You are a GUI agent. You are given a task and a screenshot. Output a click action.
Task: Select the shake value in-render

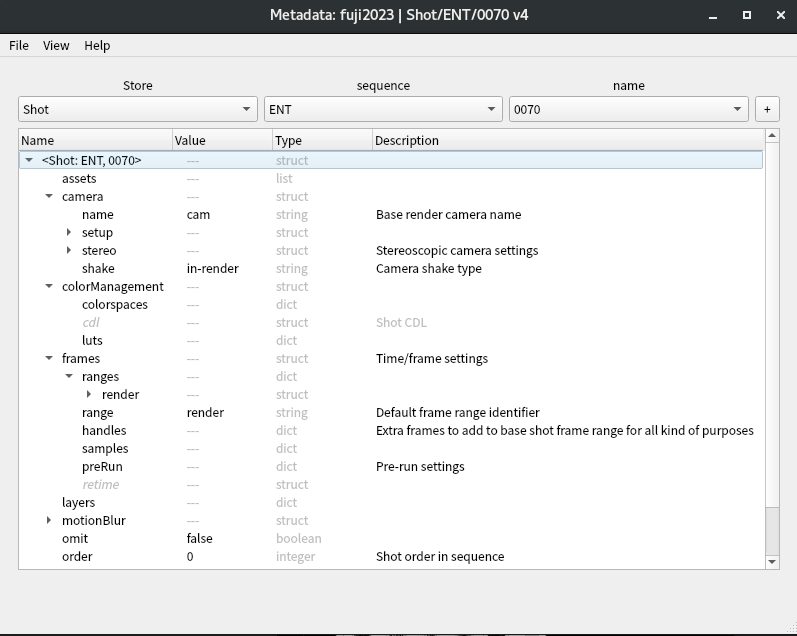[x=212, y=269]
